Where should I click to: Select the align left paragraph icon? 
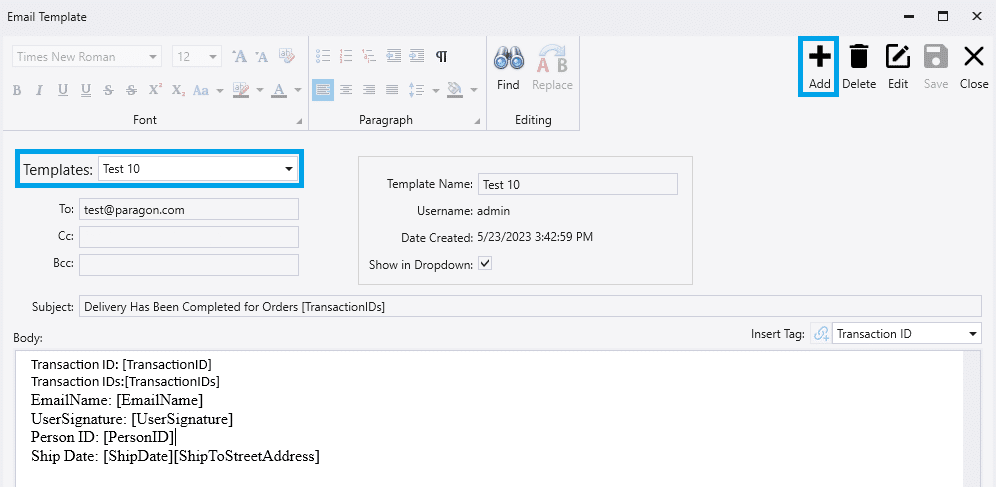(x=322, y=90)
